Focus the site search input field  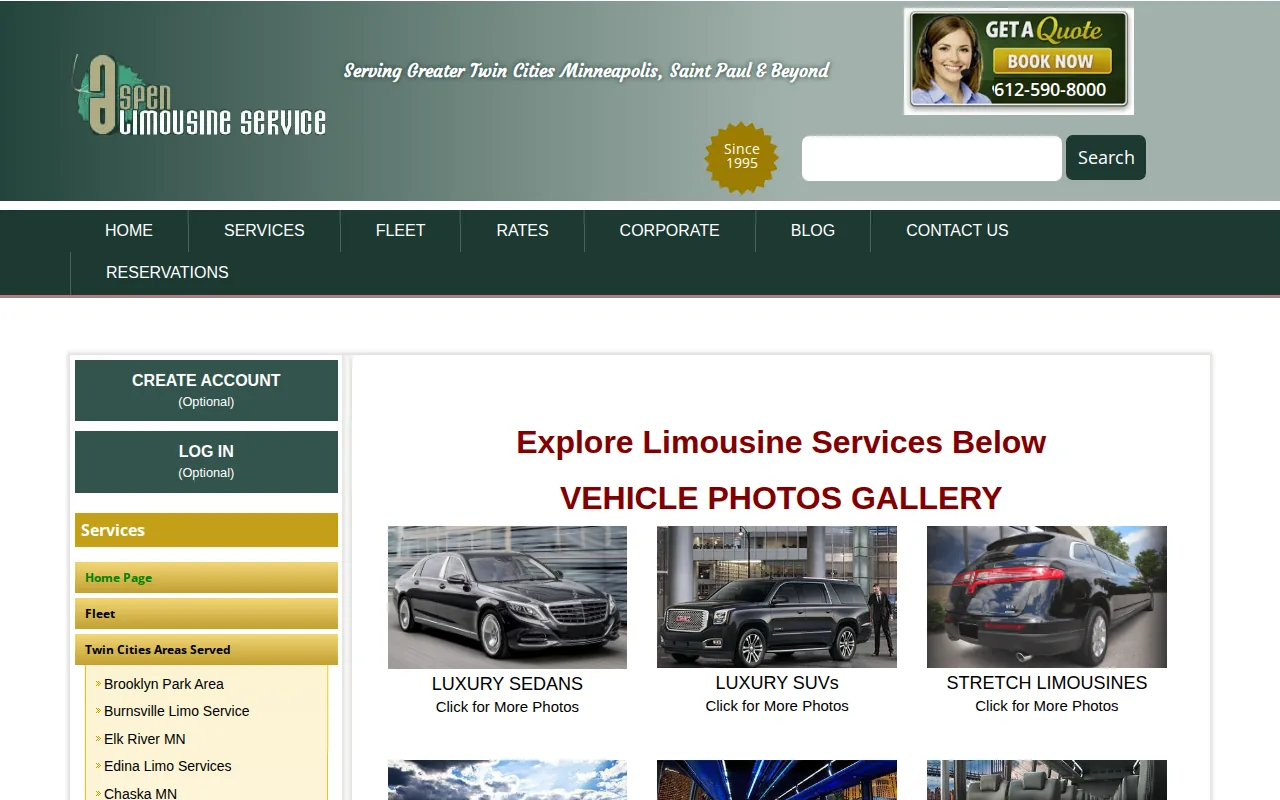931,158
